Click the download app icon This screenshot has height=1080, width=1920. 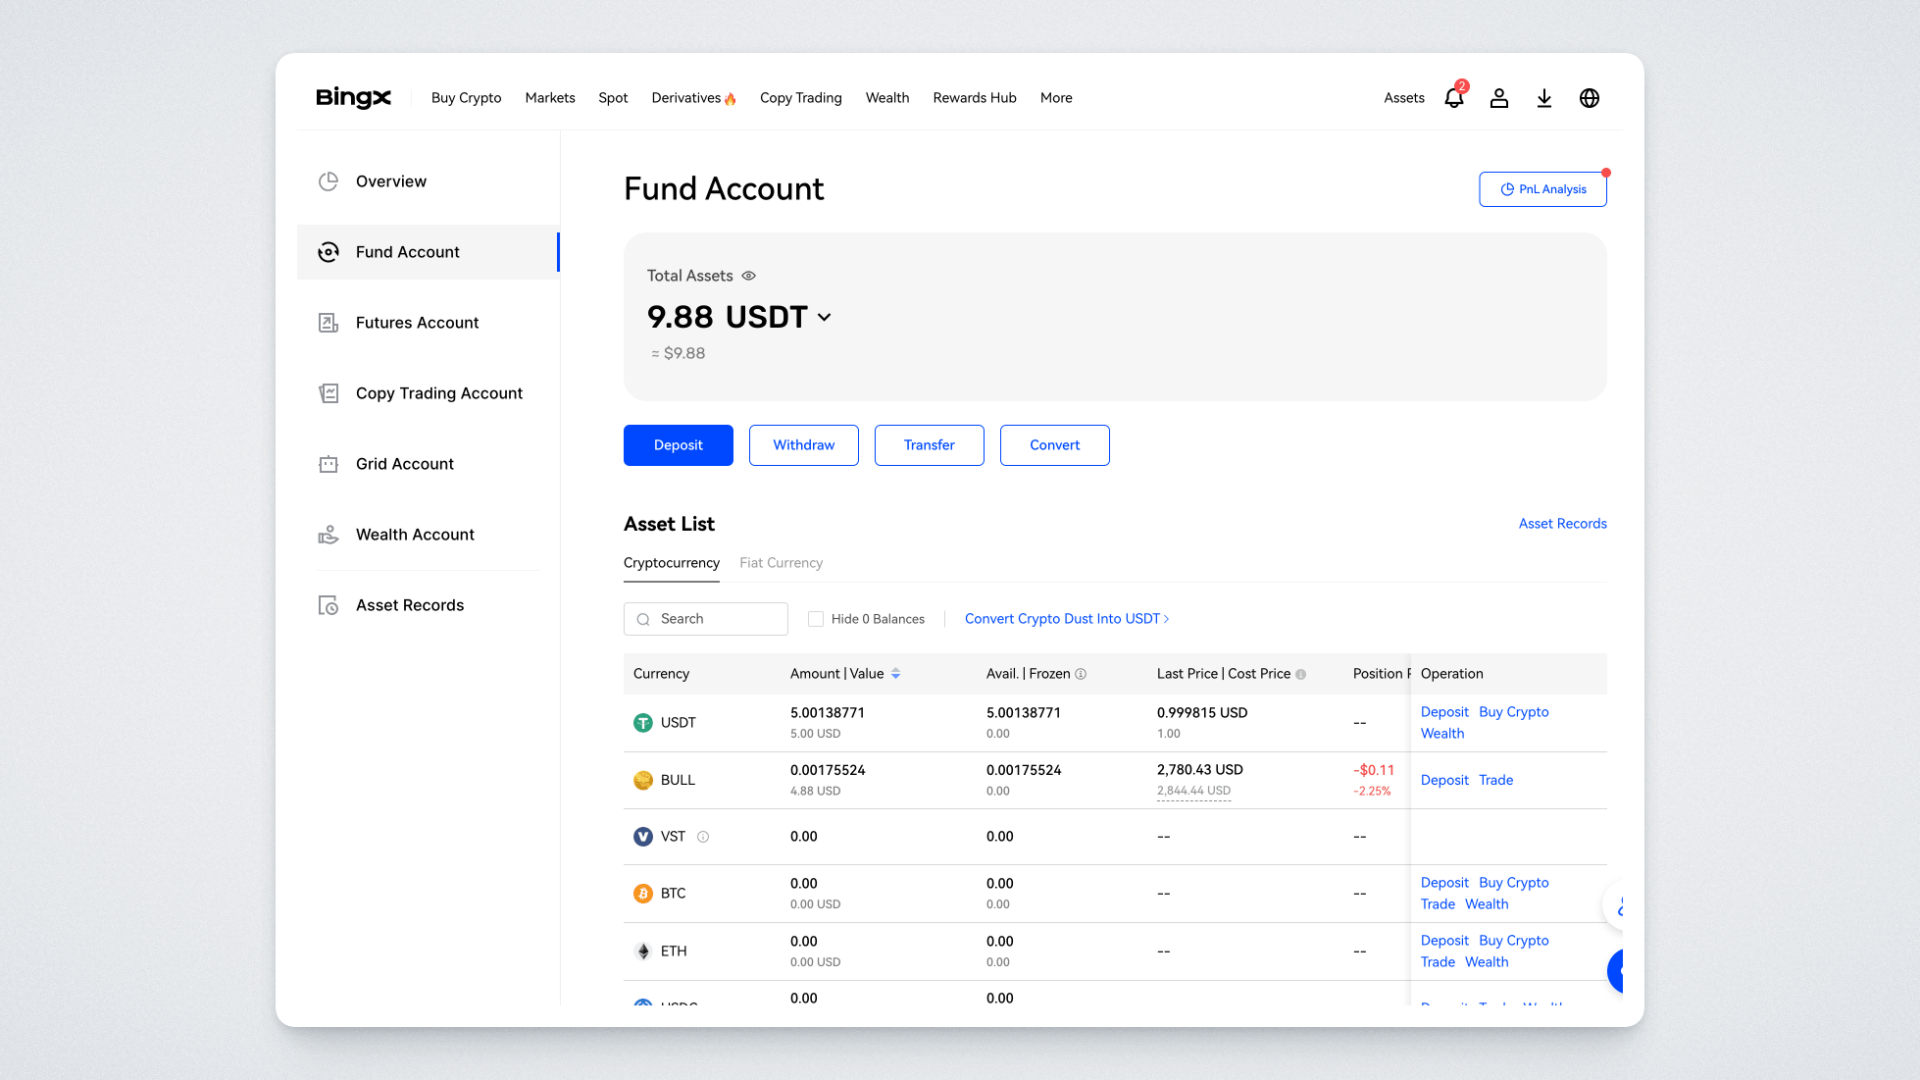coord(1544,98)
